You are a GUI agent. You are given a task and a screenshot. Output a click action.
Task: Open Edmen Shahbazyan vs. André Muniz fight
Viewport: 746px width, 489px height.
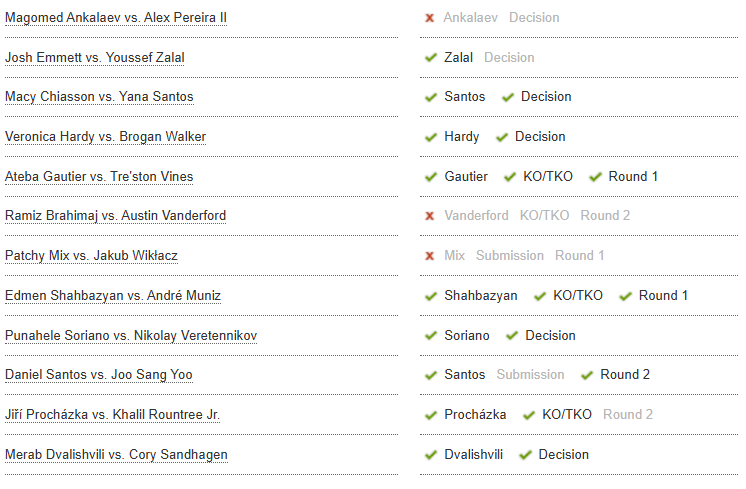click(113, 295)
